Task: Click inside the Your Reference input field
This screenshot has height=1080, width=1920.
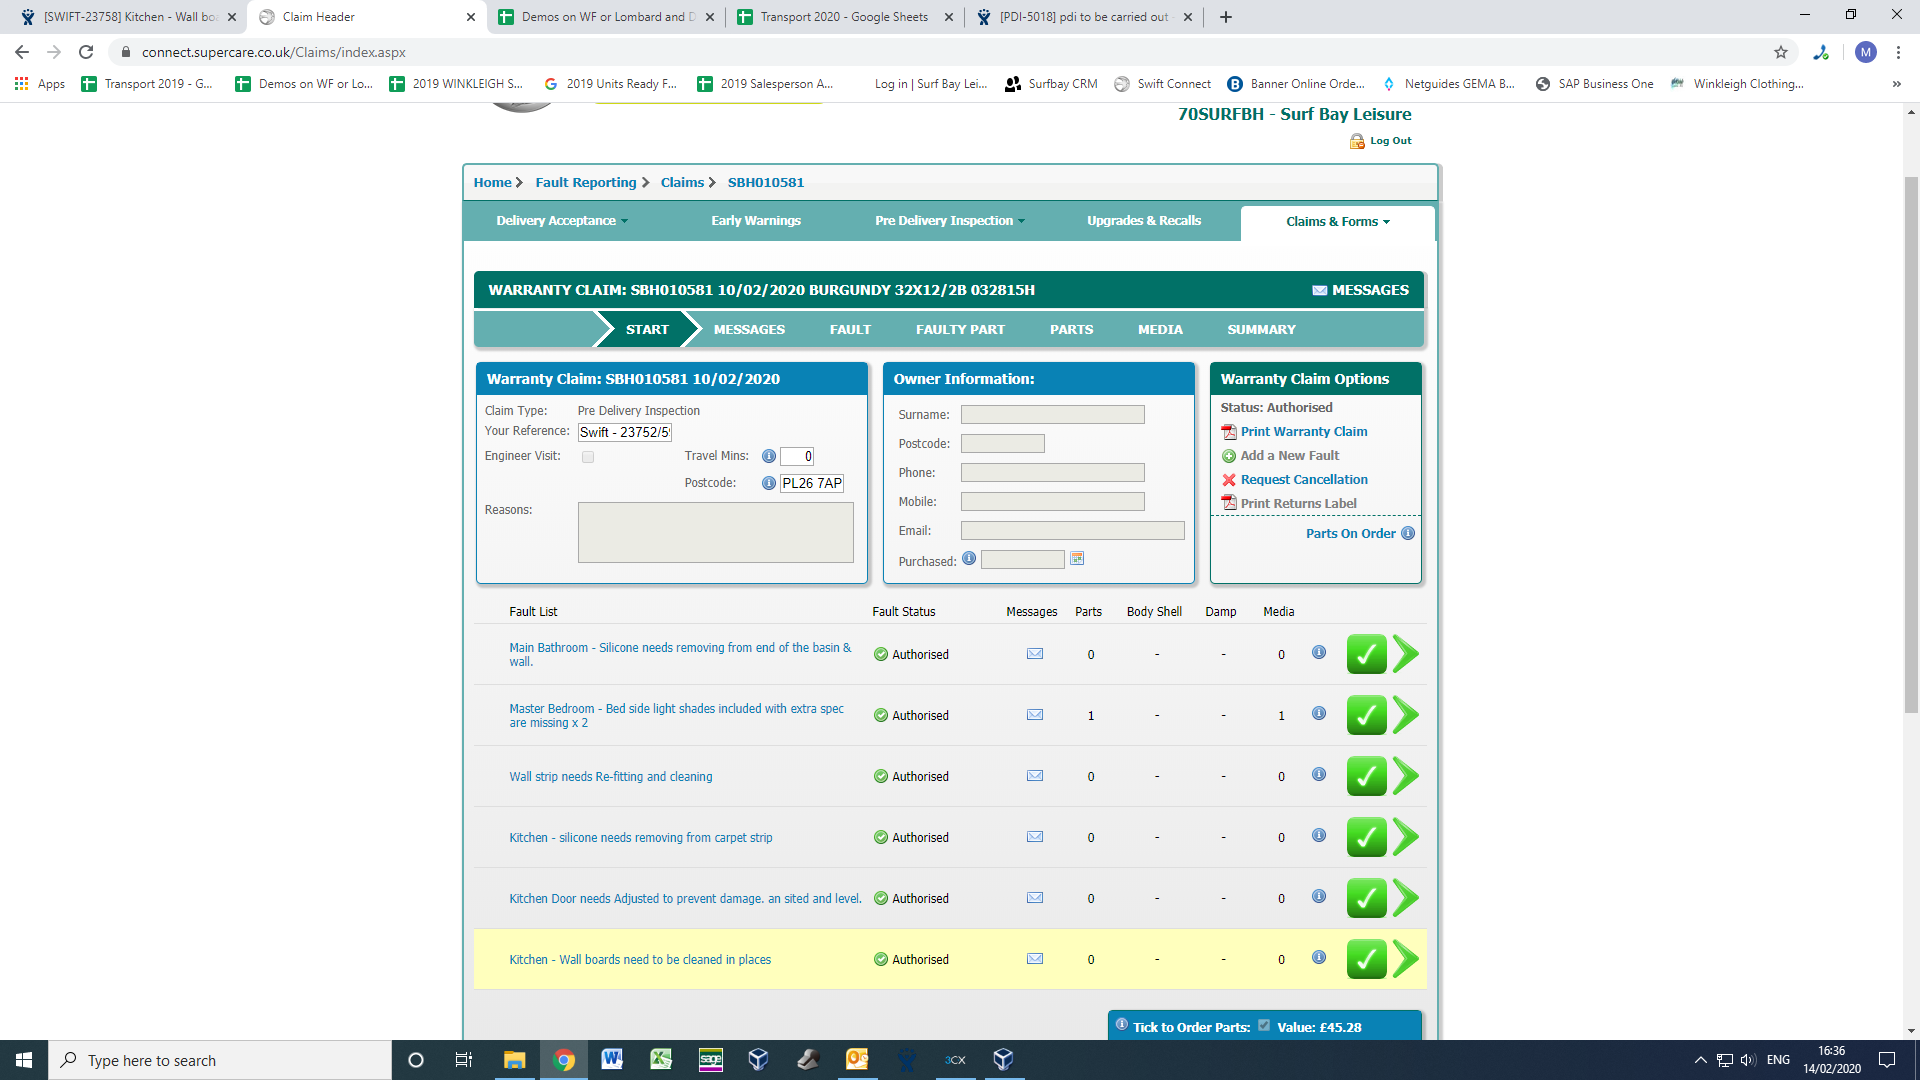Action: 624,432
